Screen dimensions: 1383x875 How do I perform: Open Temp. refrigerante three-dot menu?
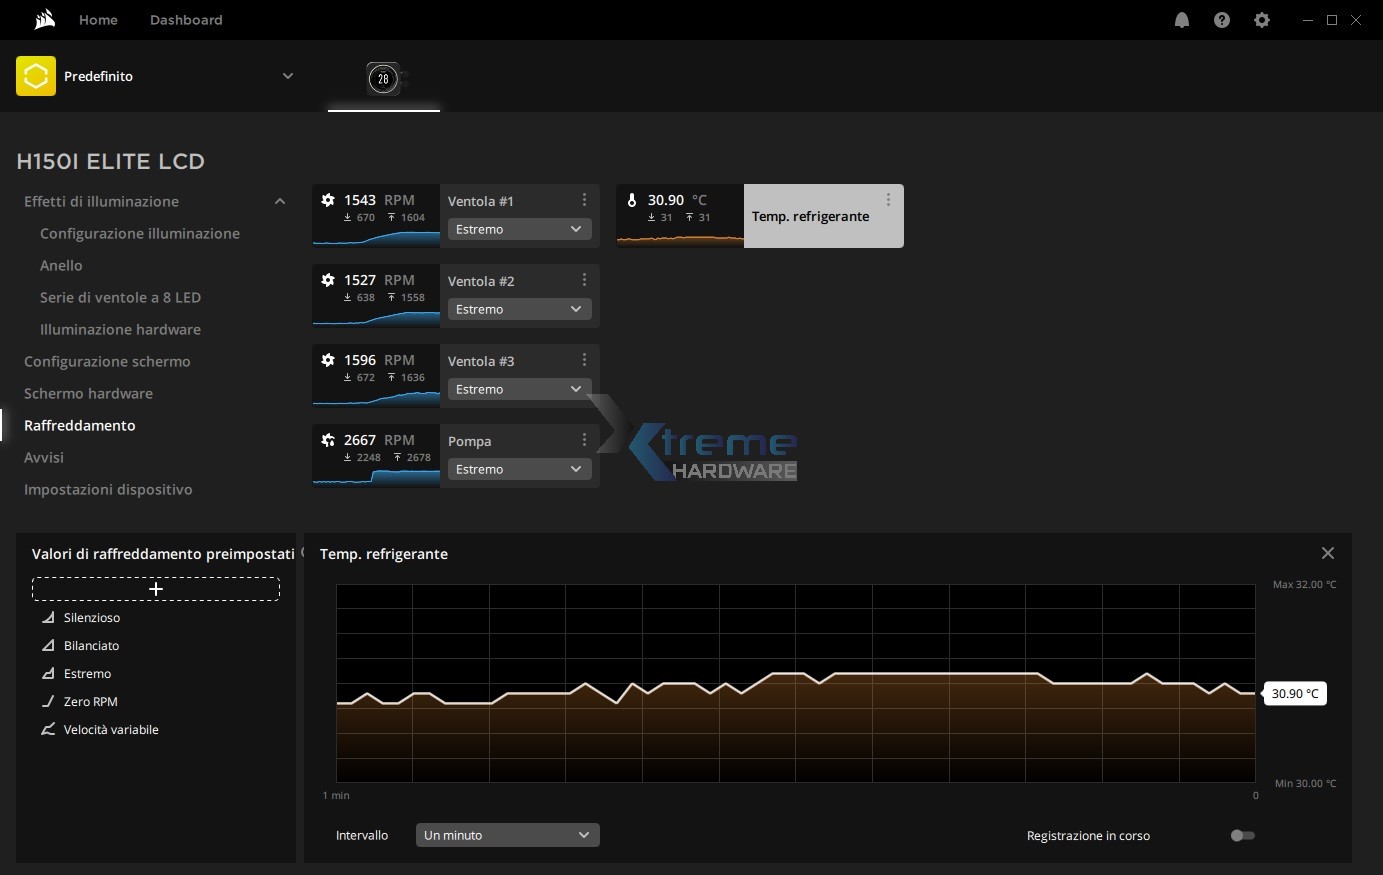(888, 200)
